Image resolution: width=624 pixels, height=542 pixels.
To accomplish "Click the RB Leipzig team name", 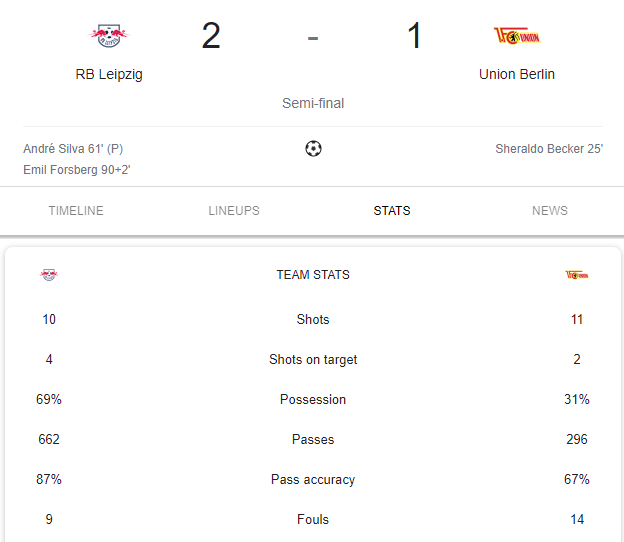I will point(109,74).
